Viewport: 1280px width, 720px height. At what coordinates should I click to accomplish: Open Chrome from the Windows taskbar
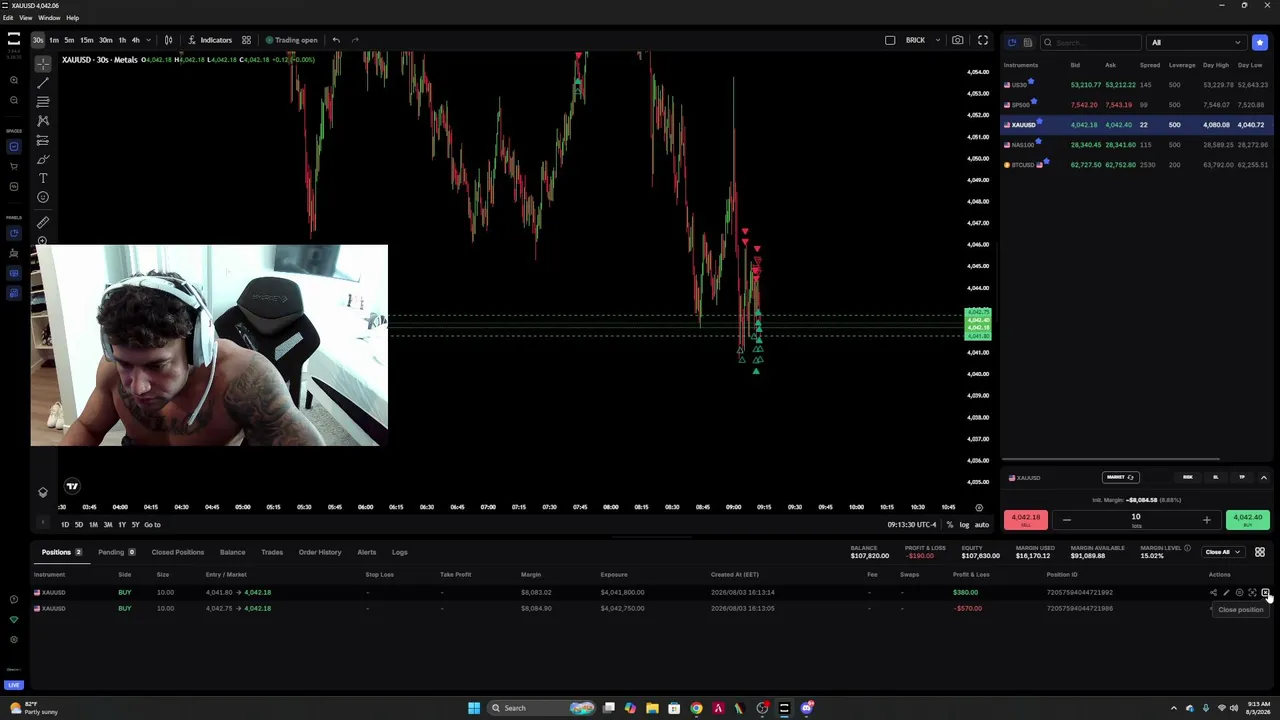(696, 708)
